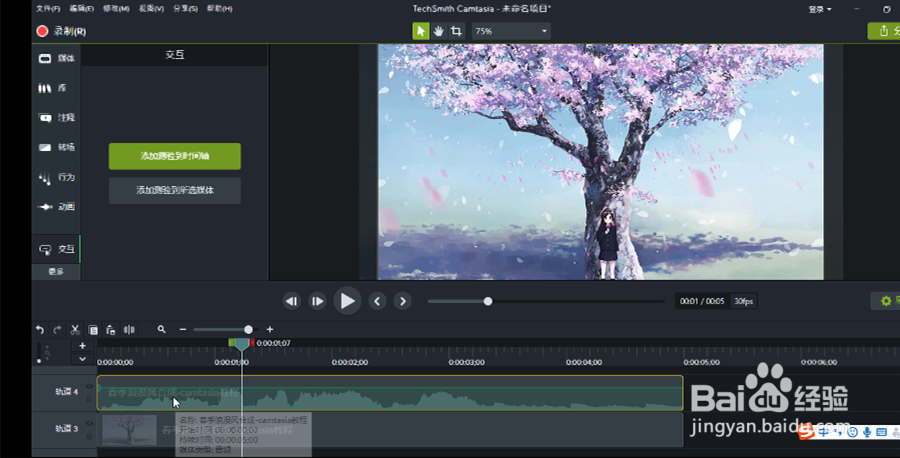Screen dimensions: 900x458
Task: Click the next frame step button
Action: click(317, 301)
